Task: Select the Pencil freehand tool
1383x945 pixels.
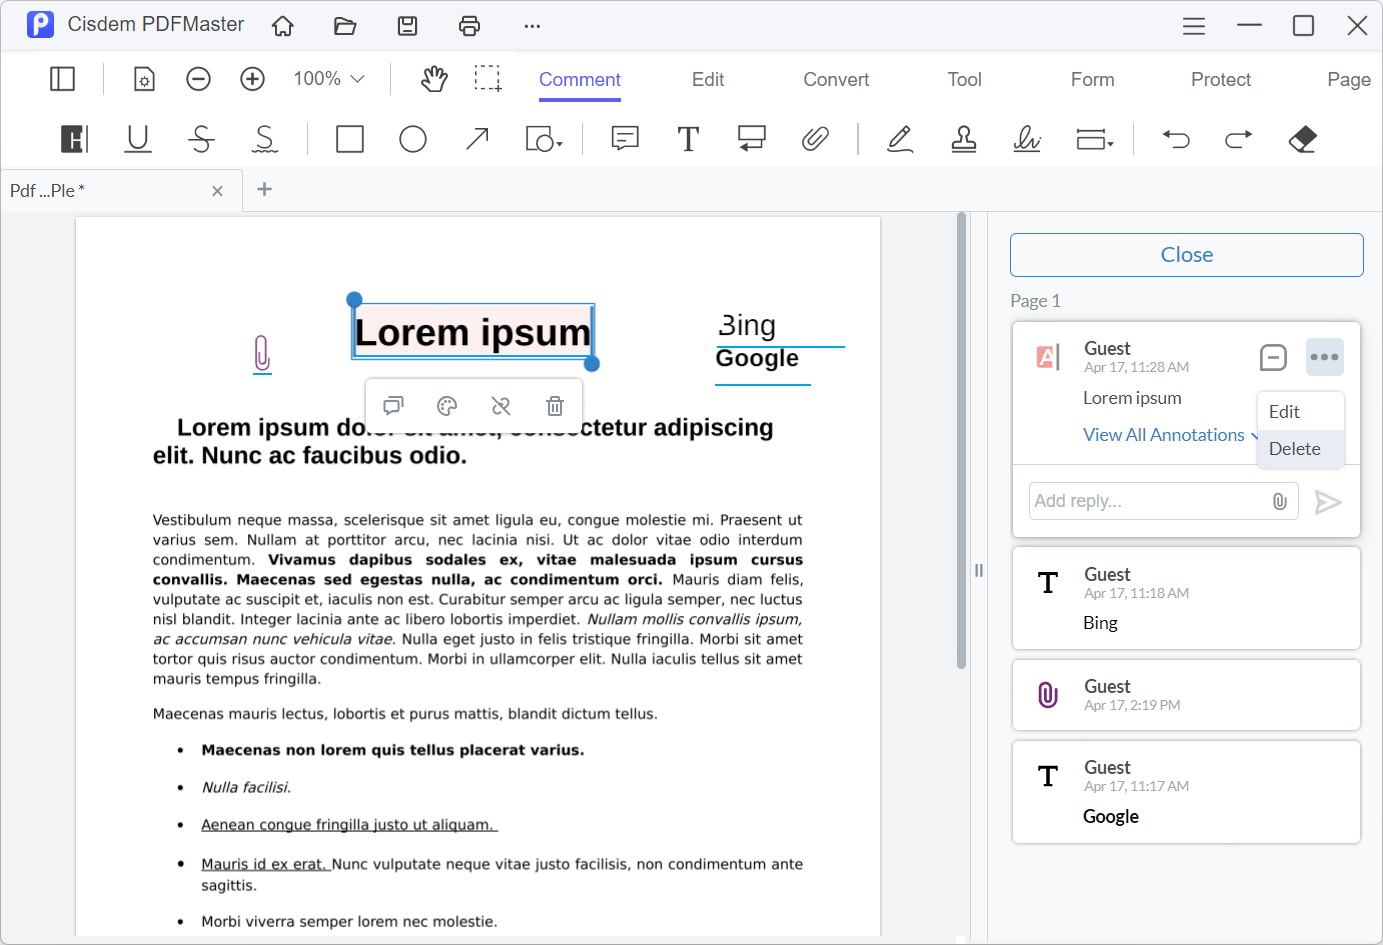Action: pos(900,139)
